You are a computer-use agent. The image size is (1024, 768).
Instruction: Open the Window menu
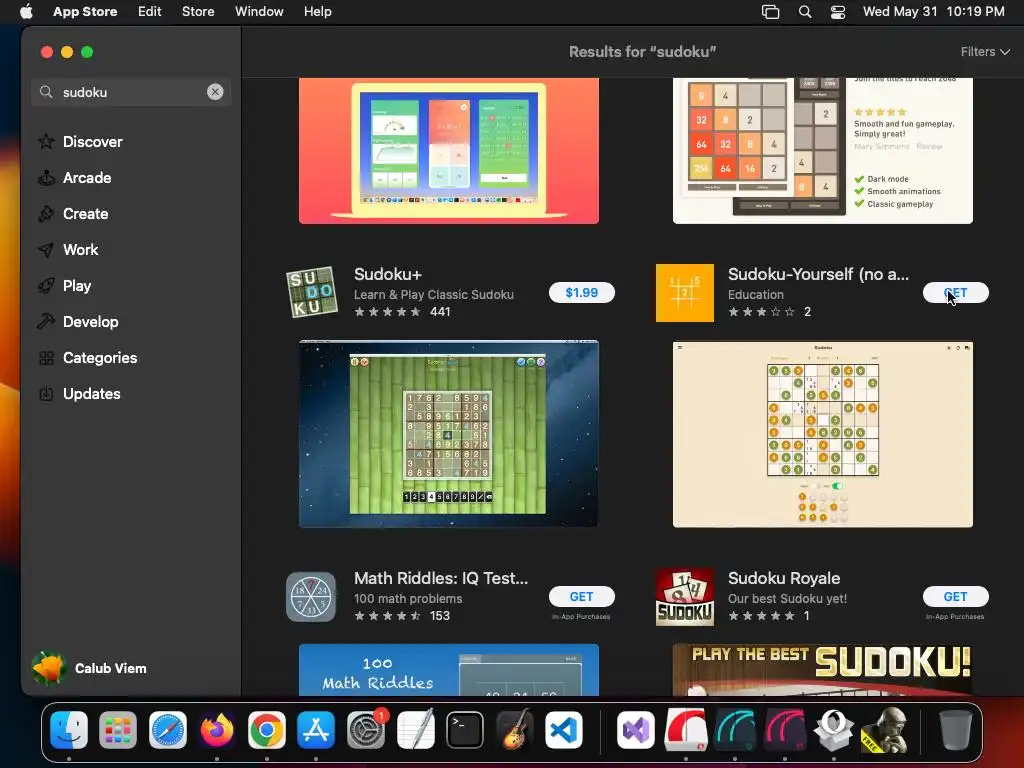point(259,12)
